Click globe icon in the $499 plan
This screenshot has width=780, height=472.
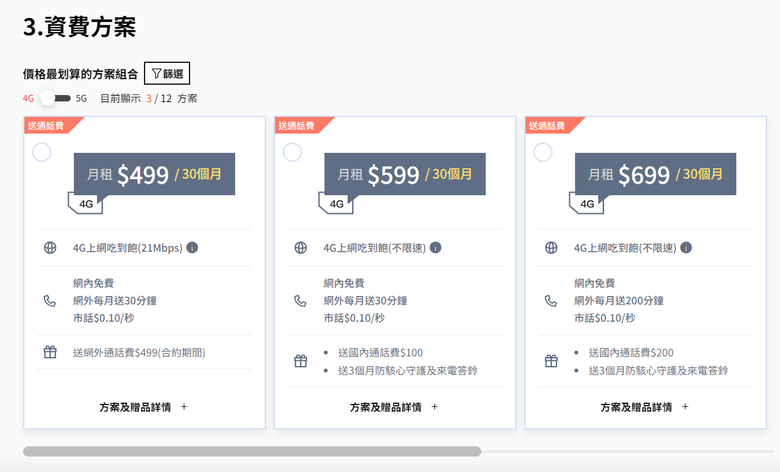click(50, 247)
